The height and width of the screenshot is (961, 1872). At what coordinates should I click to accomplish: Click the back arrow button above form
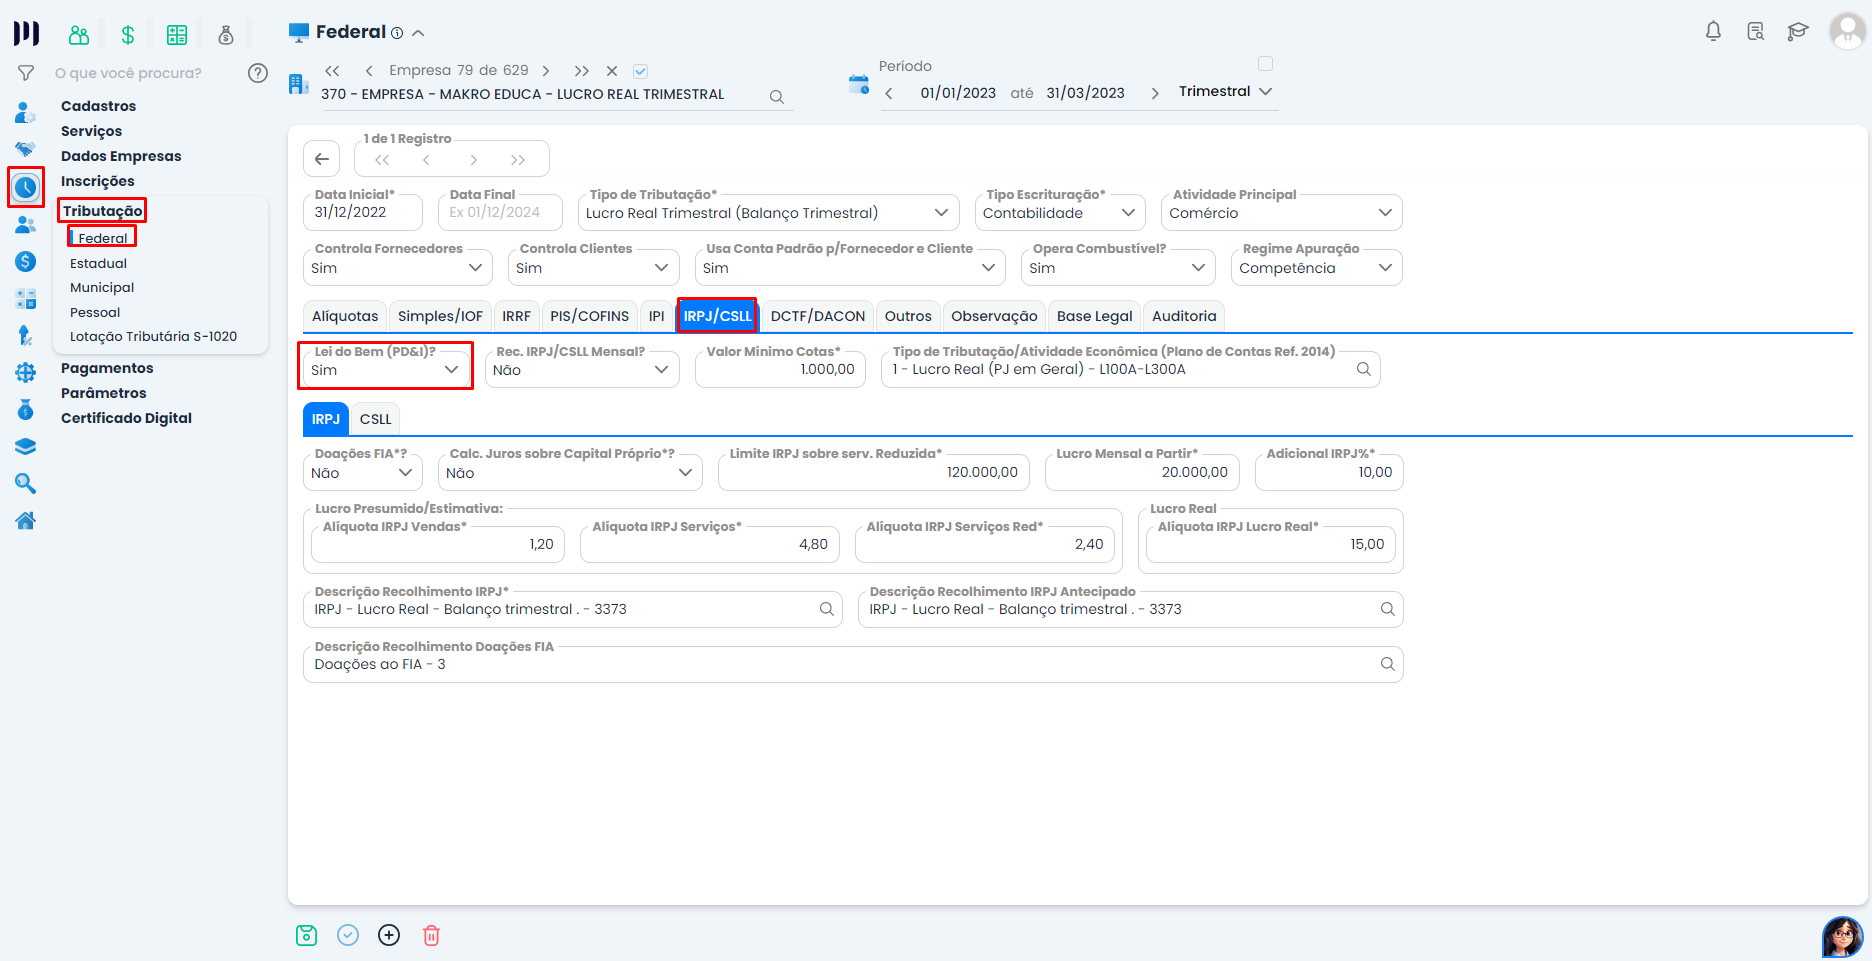[x=321, y=159]
